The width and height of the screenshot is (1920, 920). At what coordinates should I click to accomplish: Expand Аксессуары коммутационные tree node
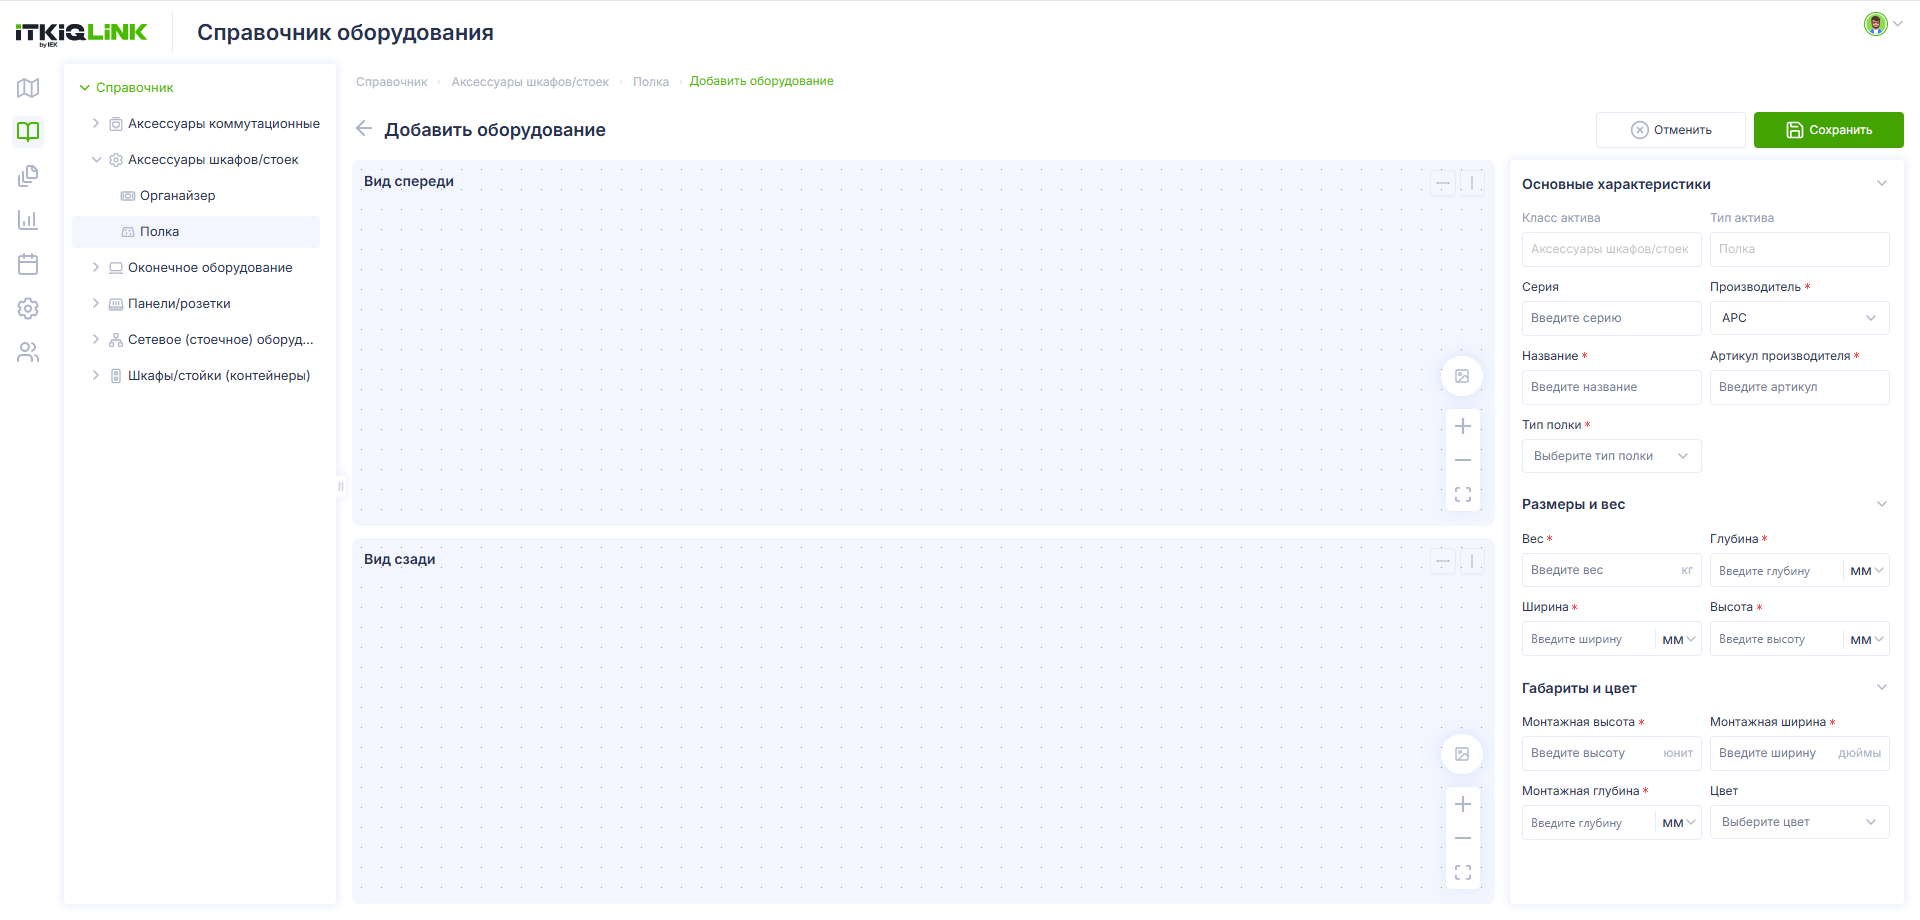96,123
